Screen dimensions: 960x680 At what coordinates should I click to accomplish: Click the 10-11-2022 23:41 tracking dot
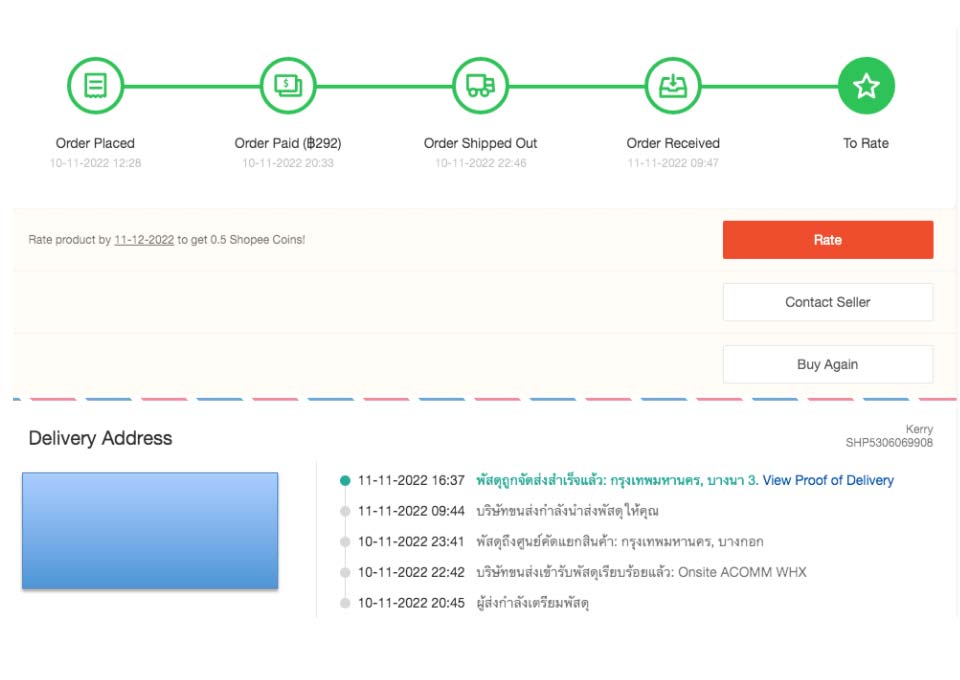click(x=345, y=542)
